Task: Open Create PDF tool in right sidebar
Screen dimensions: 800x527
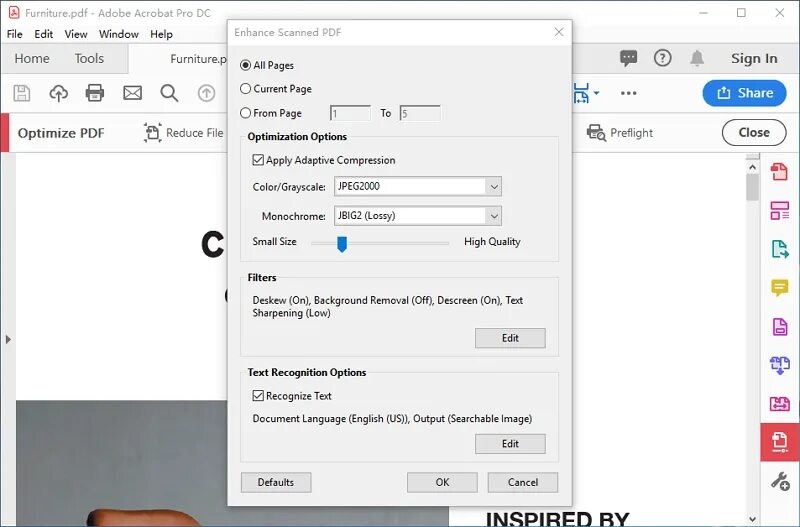Action: 780,171
